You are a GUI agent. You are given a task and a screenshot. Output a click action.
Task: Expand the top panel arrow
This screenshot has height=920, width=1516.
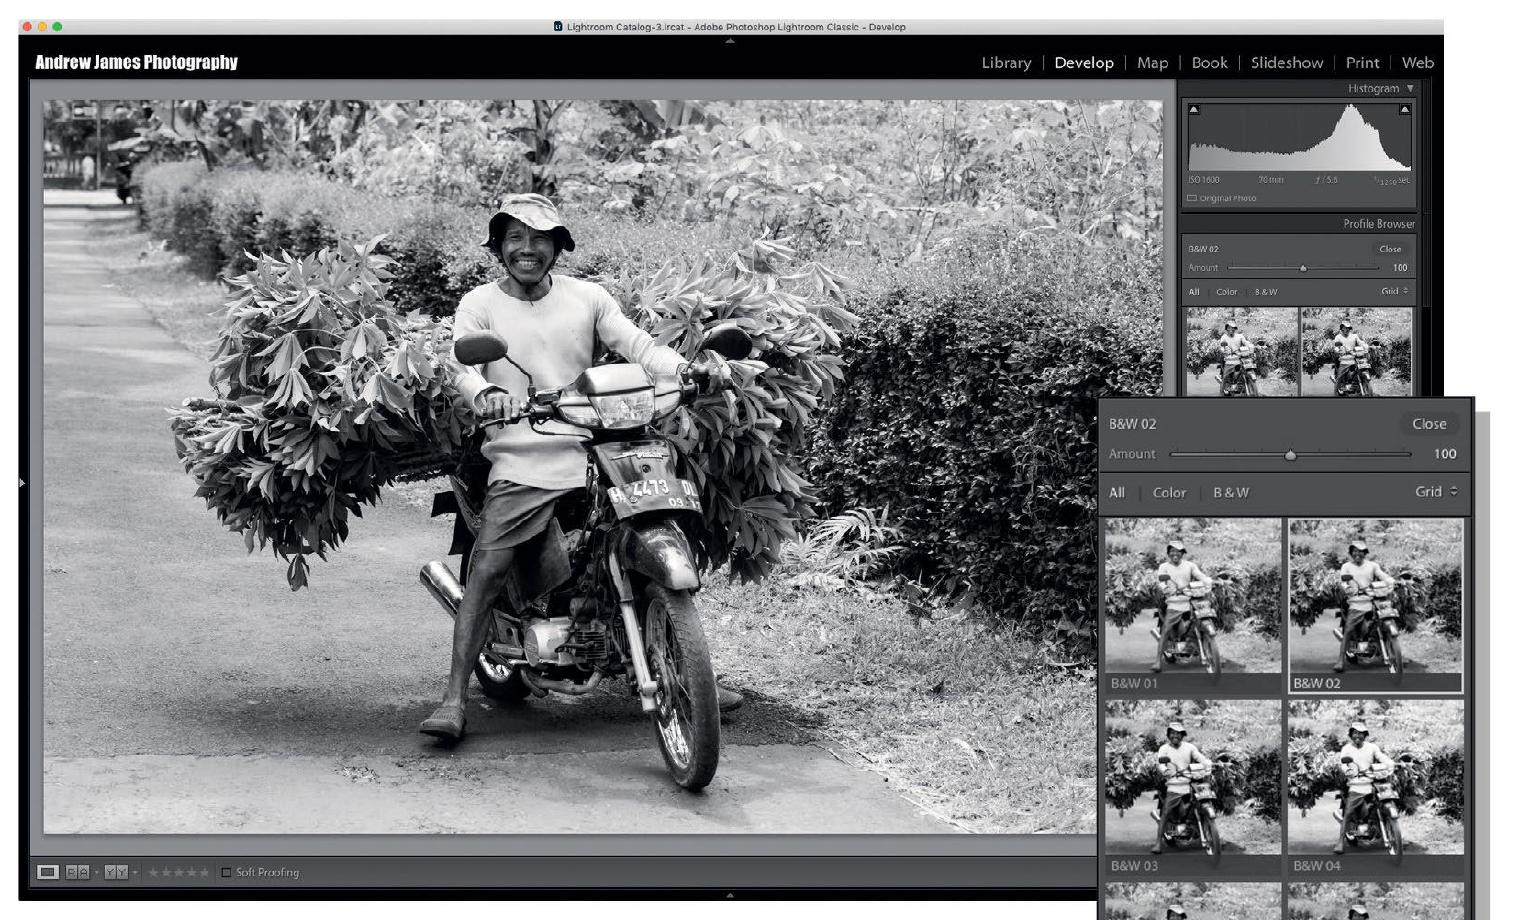[x=730, y=41]
